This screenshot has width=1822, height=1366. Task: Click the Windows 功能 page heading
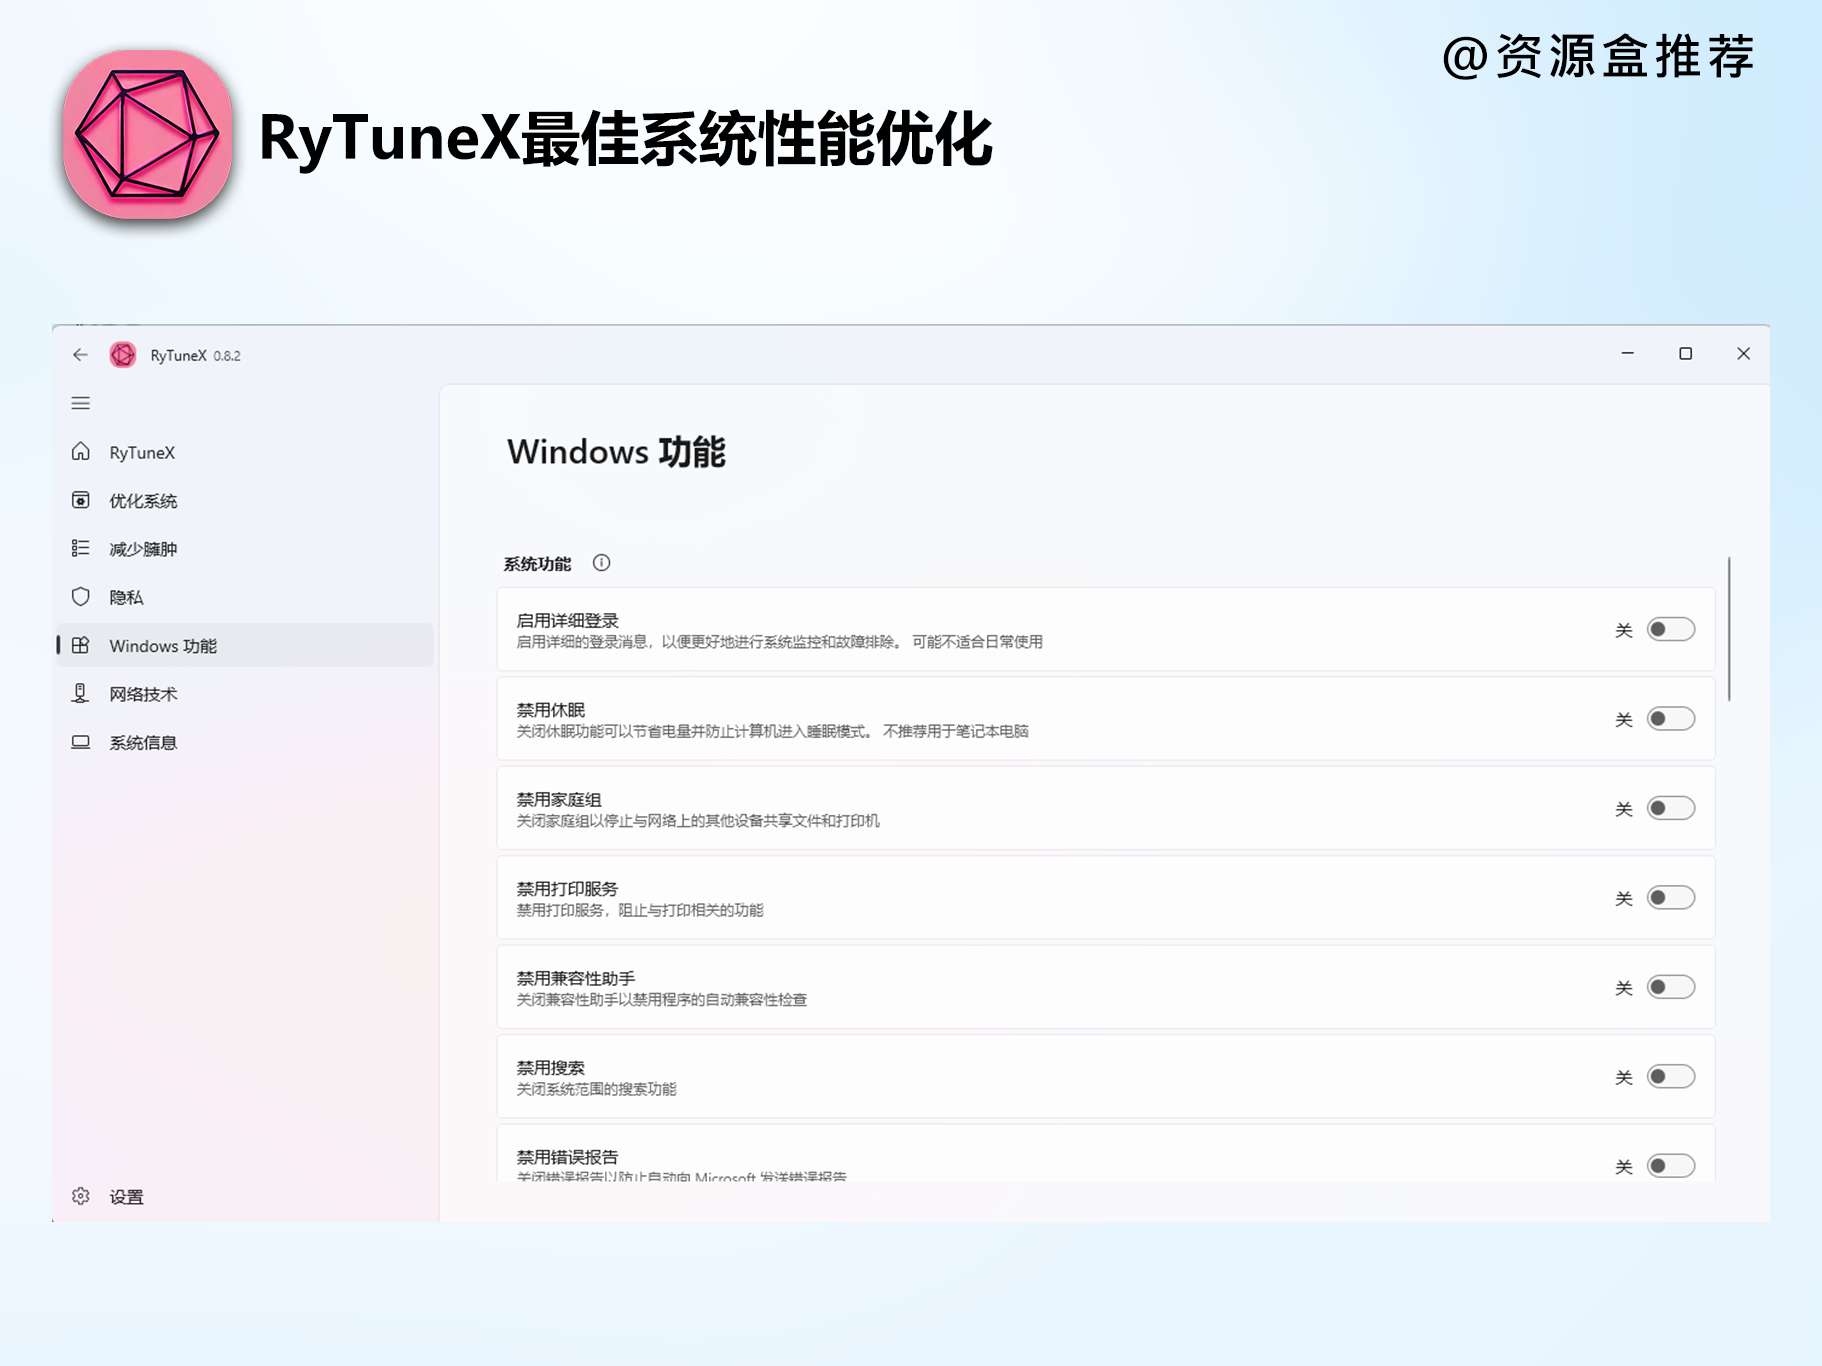click(616, 452)
